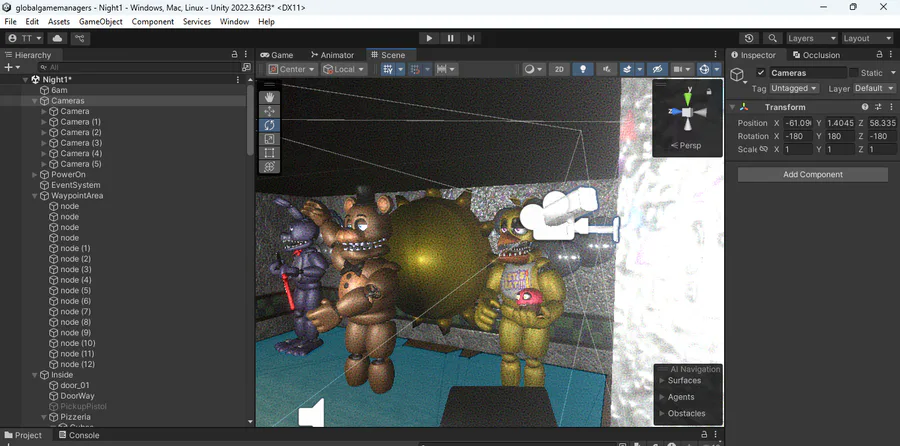The image size is (900, 446).
Task: Open the Assets menu
Action: (x=59, y=22)
